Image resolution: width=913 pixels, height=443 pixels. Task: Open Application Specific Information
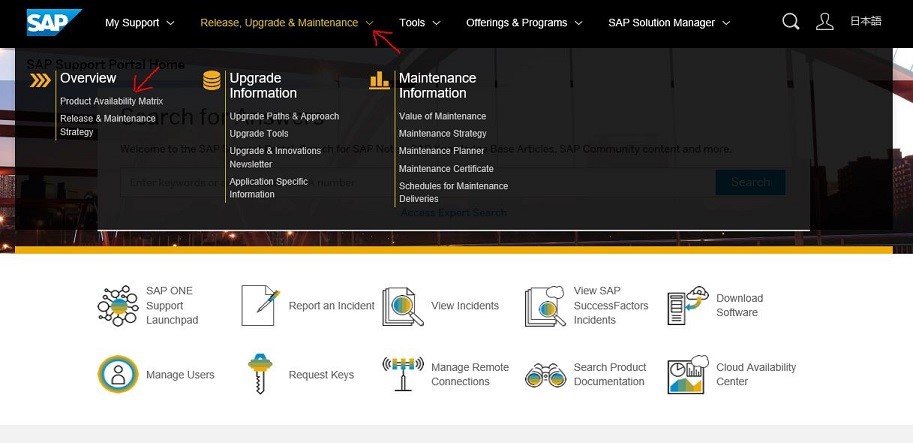coord(268,187)
